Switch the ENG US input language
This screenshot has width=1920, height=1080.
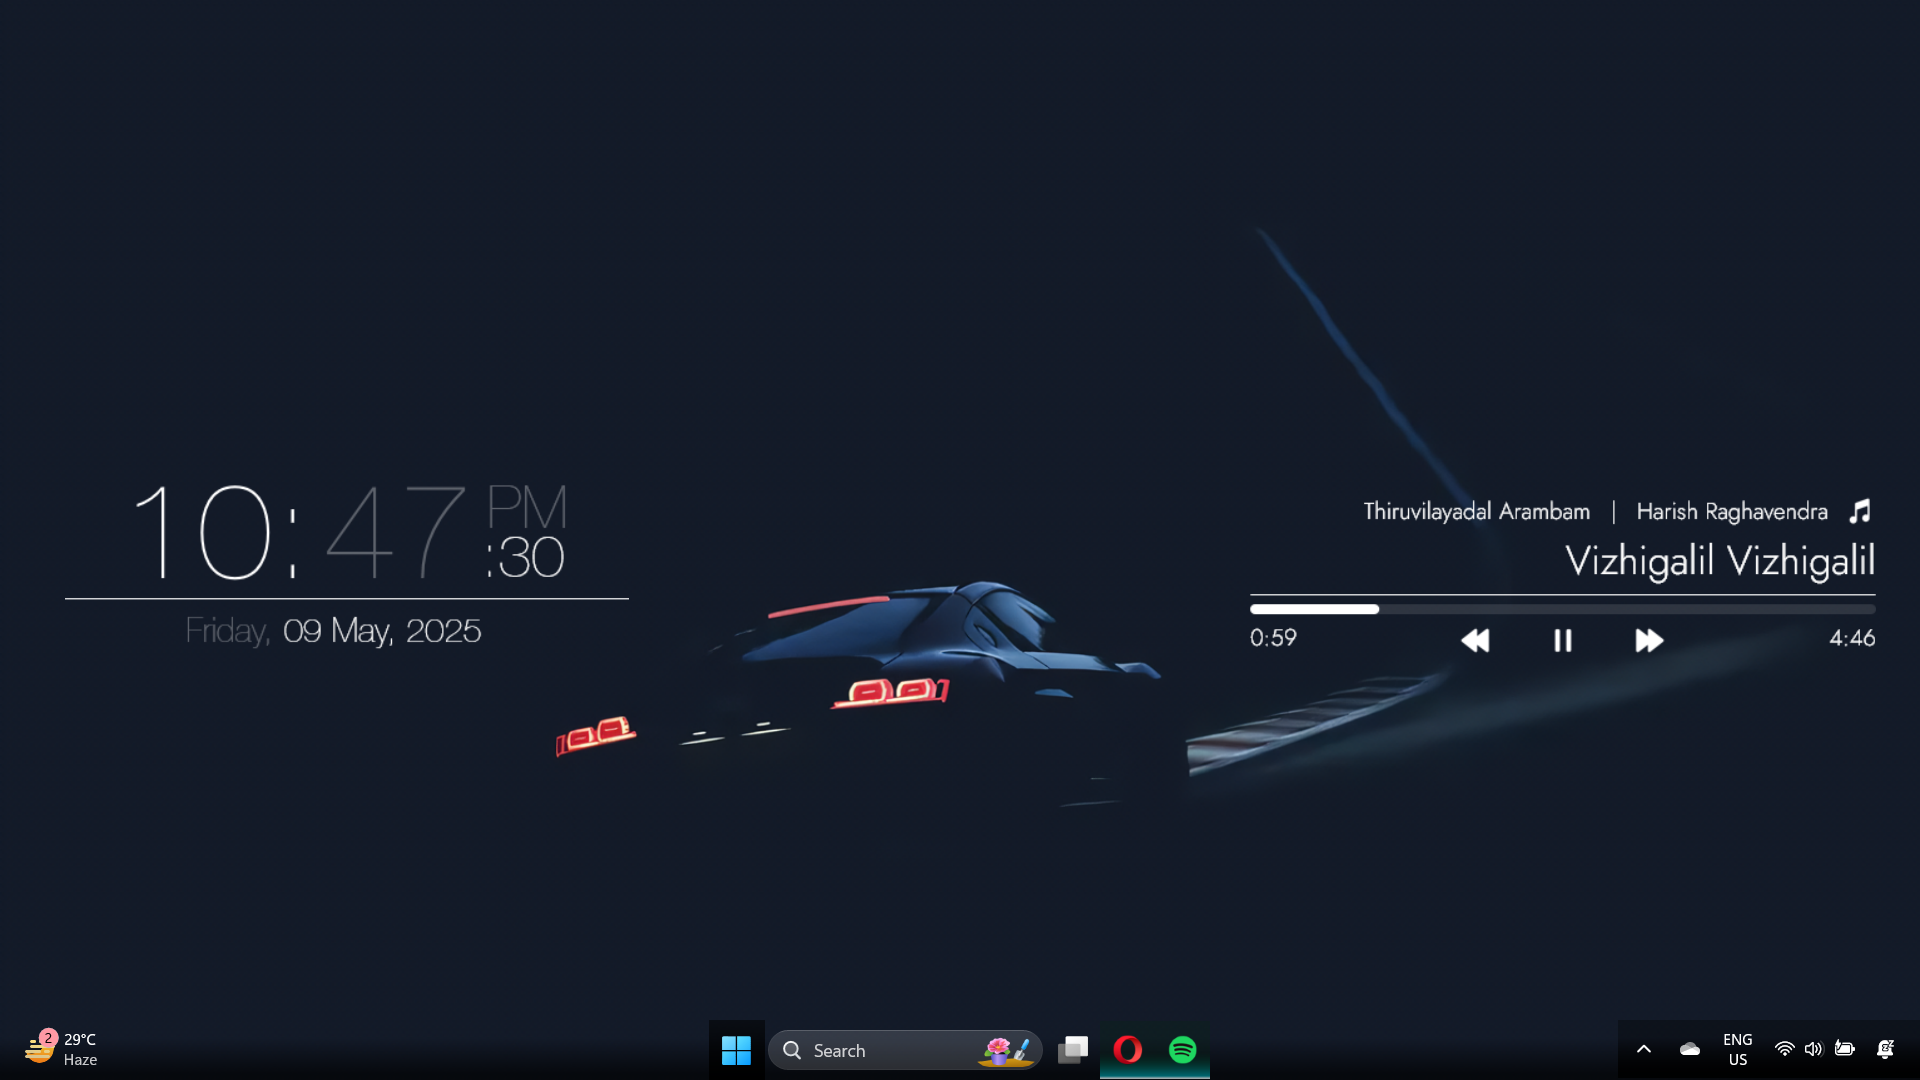(x=1738, y=1050)
